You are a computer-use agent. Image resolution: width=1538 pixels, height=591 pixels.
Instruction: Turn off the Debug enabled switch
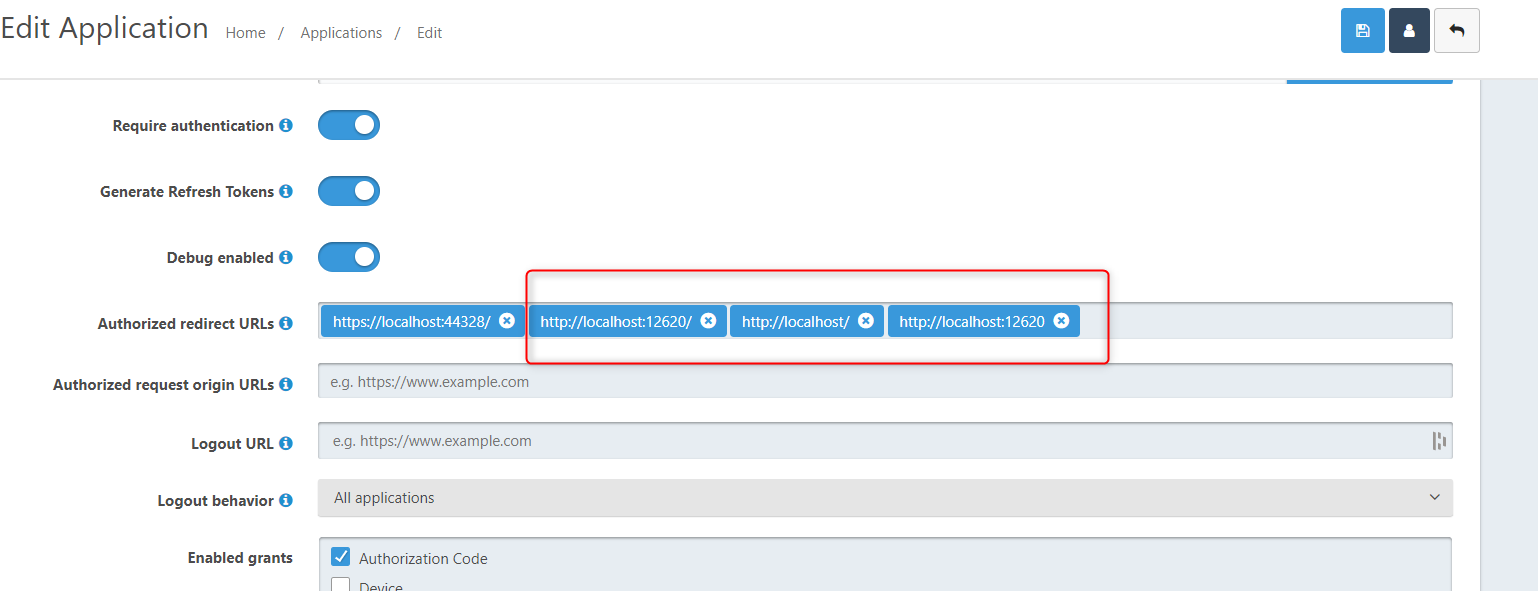point(349,257)
